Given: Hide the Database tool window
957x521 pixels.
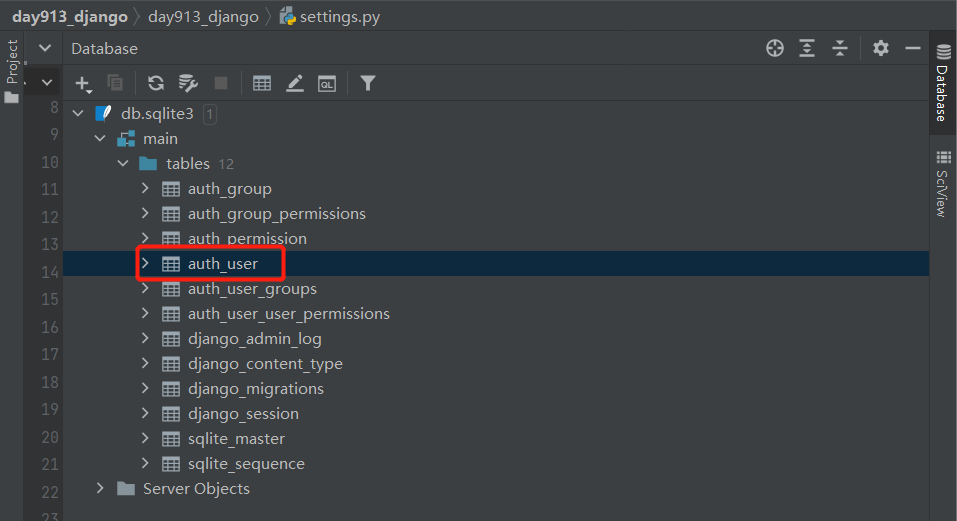Looking at the screenshot, I should tap(912, 48).
